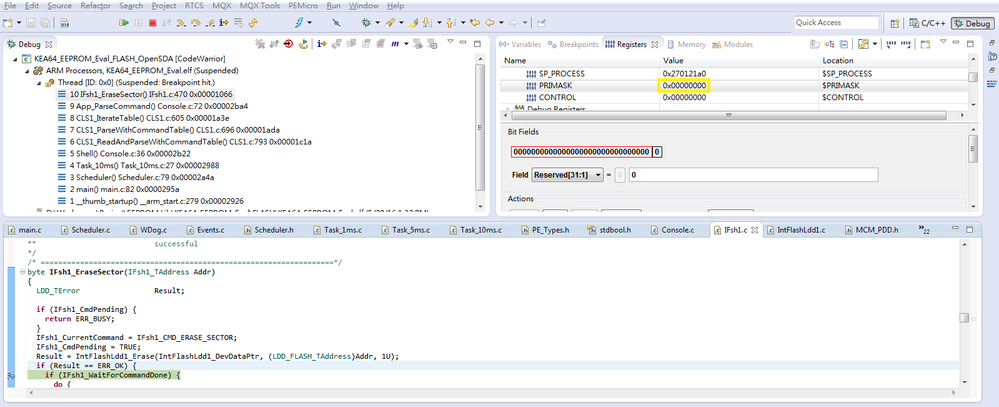Switch to the Modules tab
Screen dimensions: 999x407
point(733,45)
